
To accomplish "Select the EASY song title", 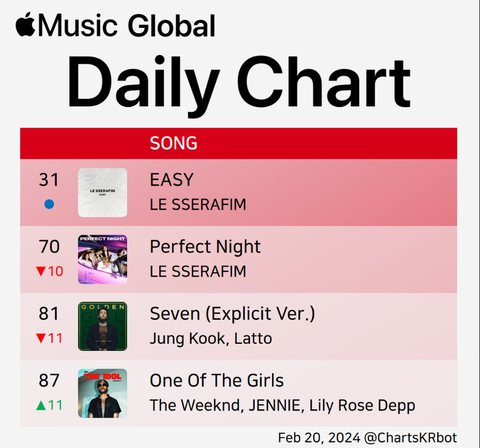I will pyautogui.click(x=172, y=180).
